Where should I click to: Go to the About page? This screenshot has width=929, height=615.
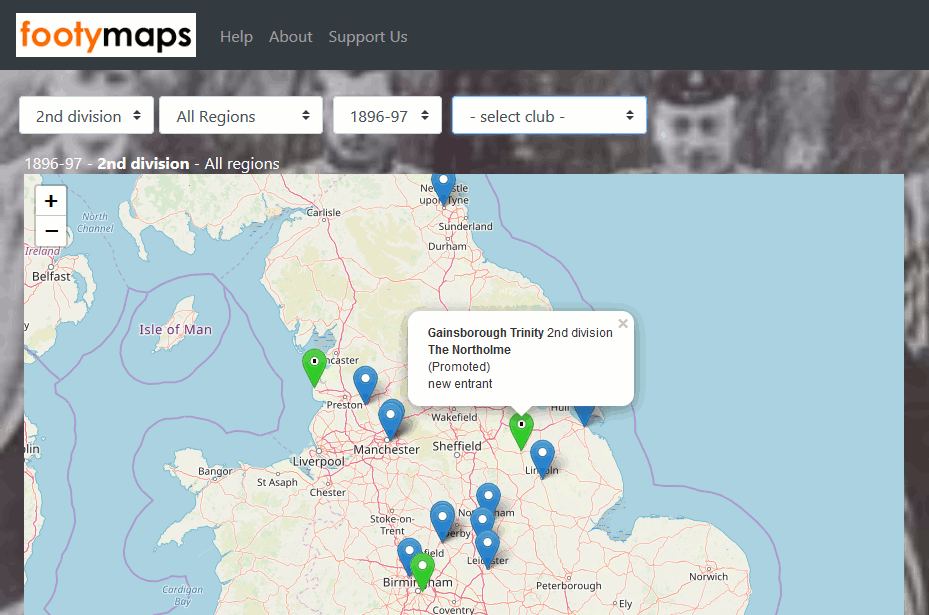pos(291,37)
